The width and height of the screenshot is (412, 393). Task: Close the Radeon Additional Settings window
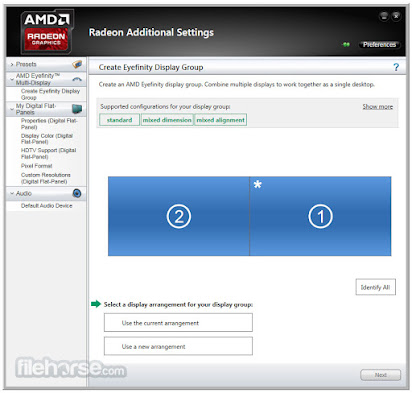tap(396, 16)
